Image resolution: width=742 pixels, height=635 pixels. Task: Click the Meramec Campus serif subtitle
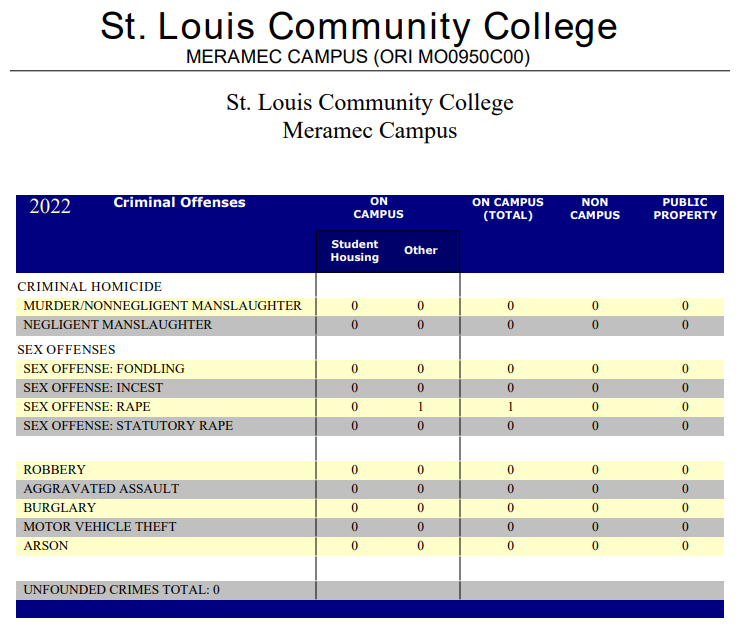[369, 130]
